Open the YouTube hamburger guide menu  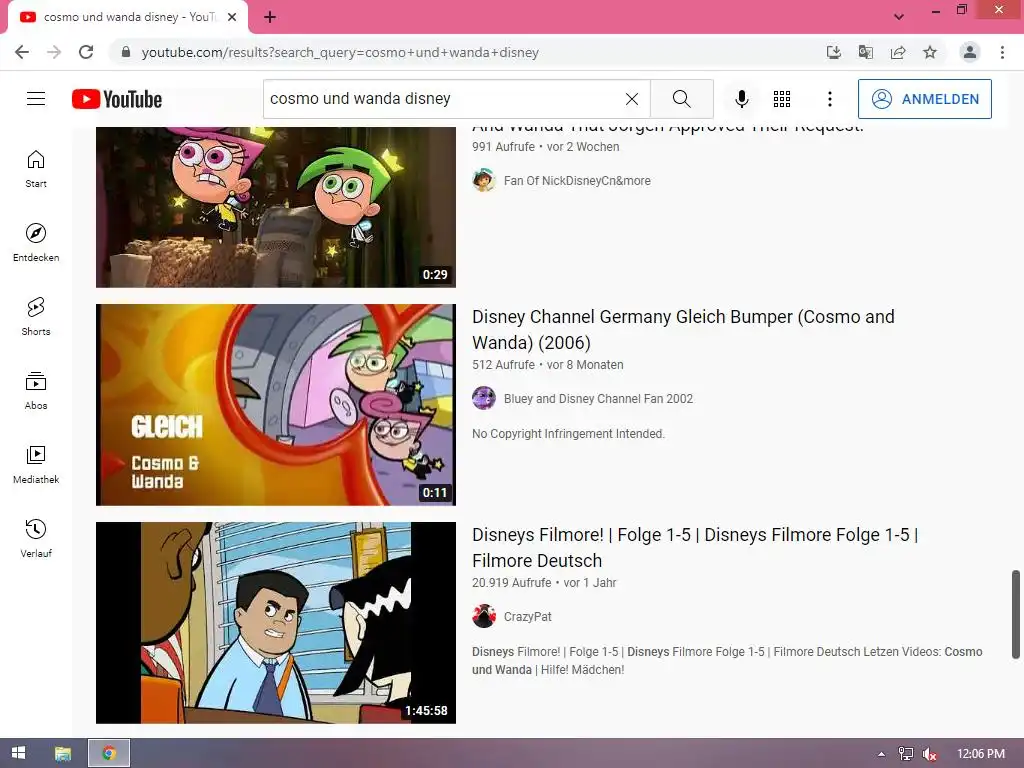click(36, 99)
